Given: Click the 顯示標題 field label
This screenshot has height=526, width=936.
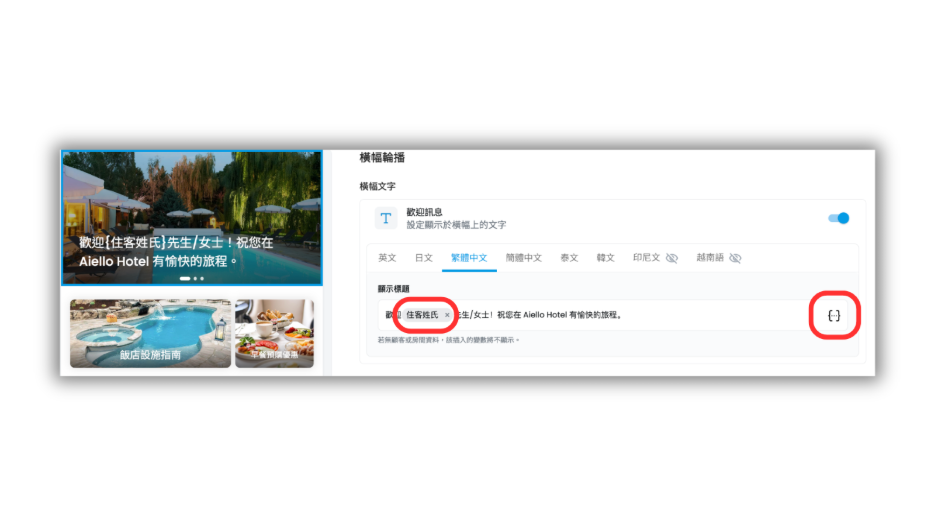Looking at the screenshot, I should click(393, 289).
